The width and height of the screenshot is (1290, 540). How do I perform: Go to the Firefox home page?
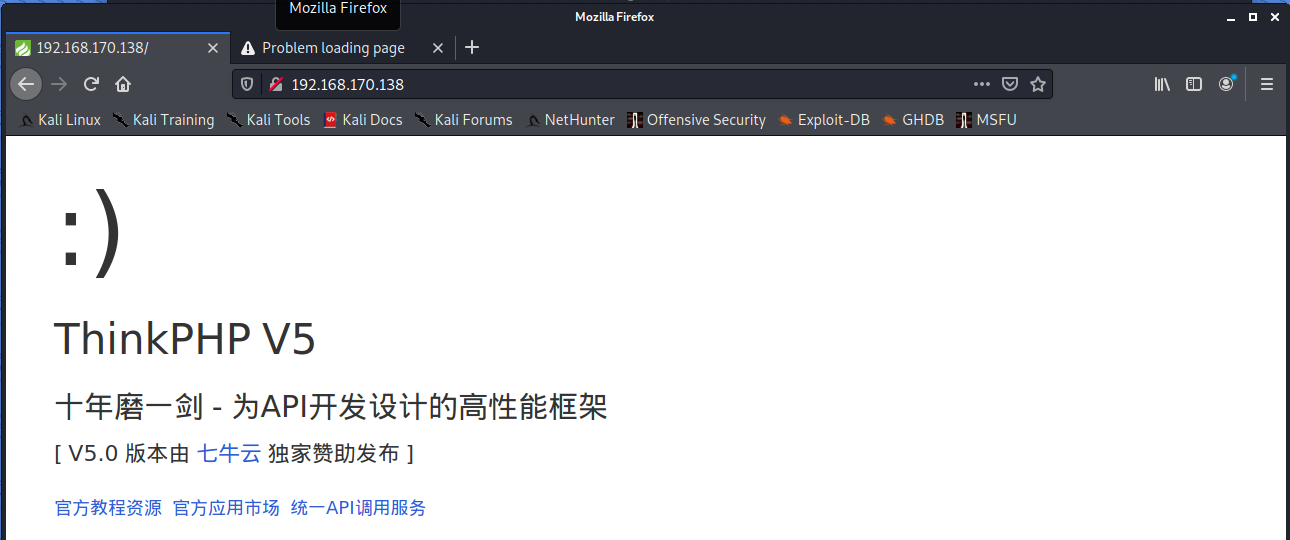(x=123, y=84)
